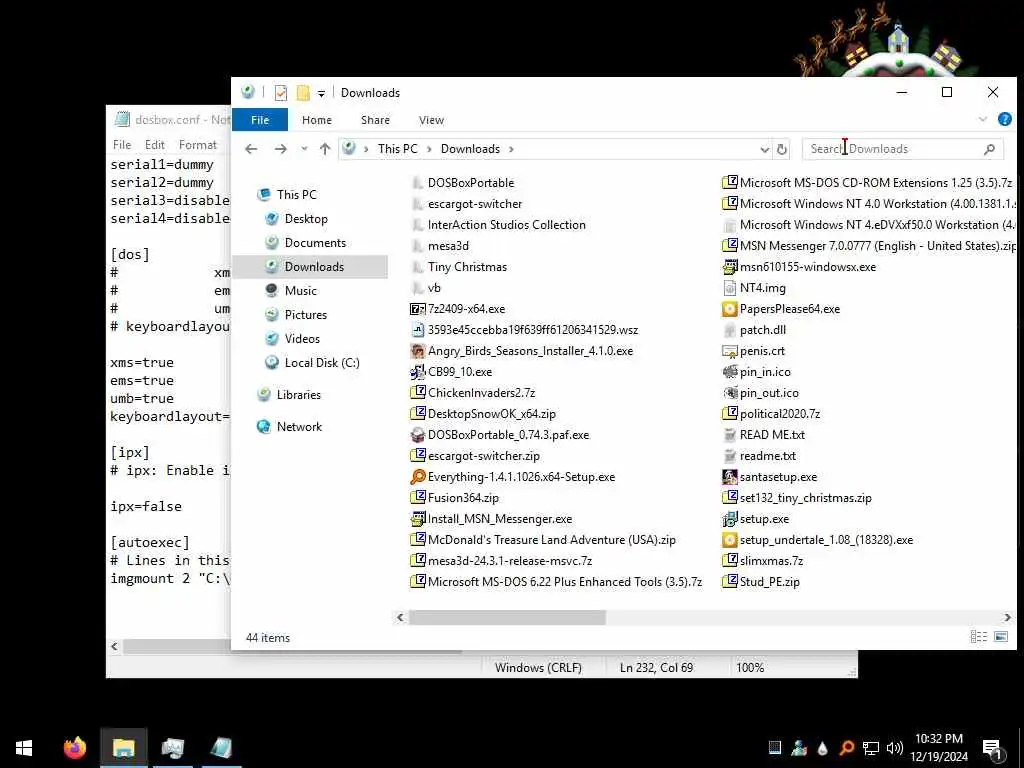1024x768 pixels.
Task: Select the pin_in.ico file icon
Action: tap(729, 372)
